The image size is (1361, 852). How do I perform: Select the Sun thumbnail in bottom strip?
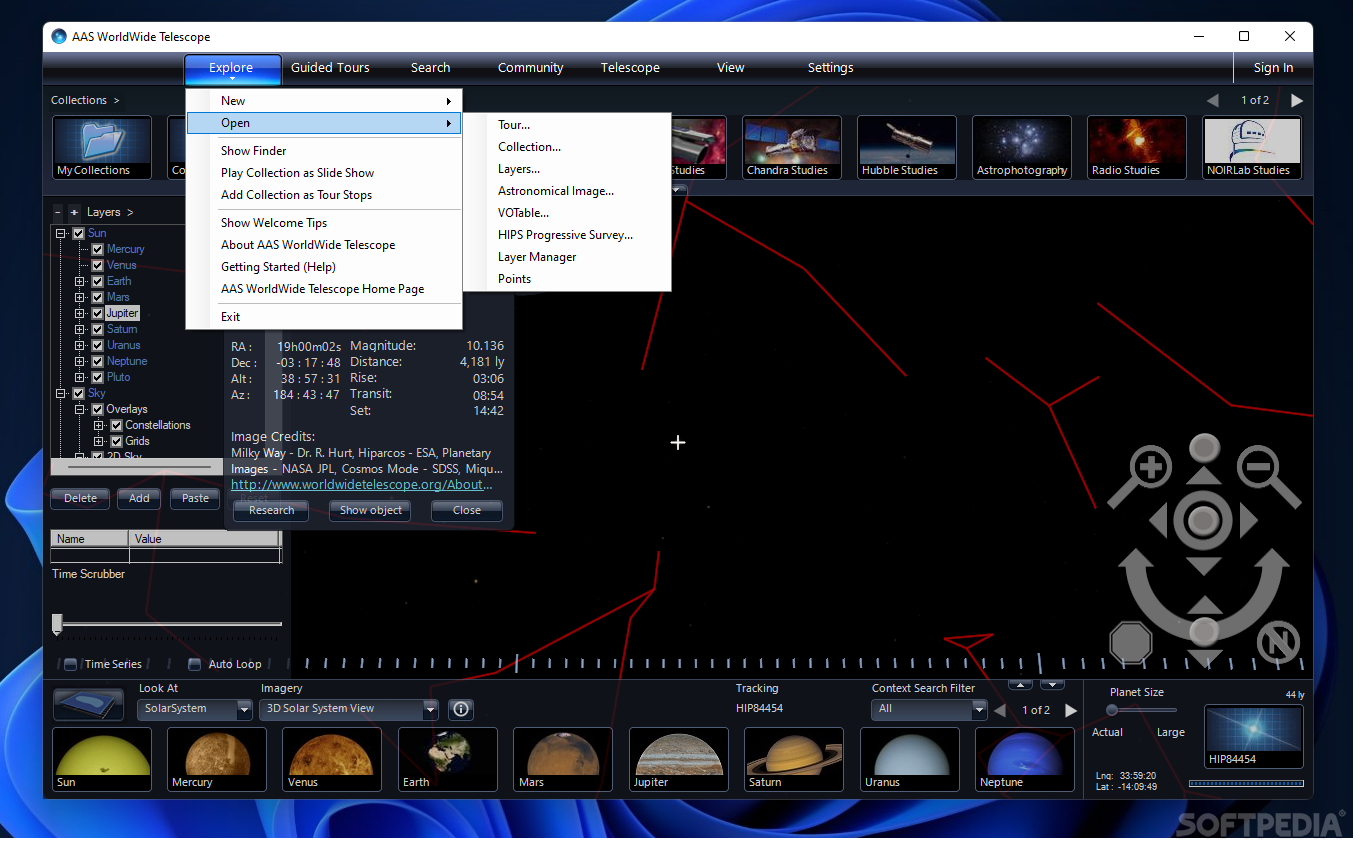(102, 759)
